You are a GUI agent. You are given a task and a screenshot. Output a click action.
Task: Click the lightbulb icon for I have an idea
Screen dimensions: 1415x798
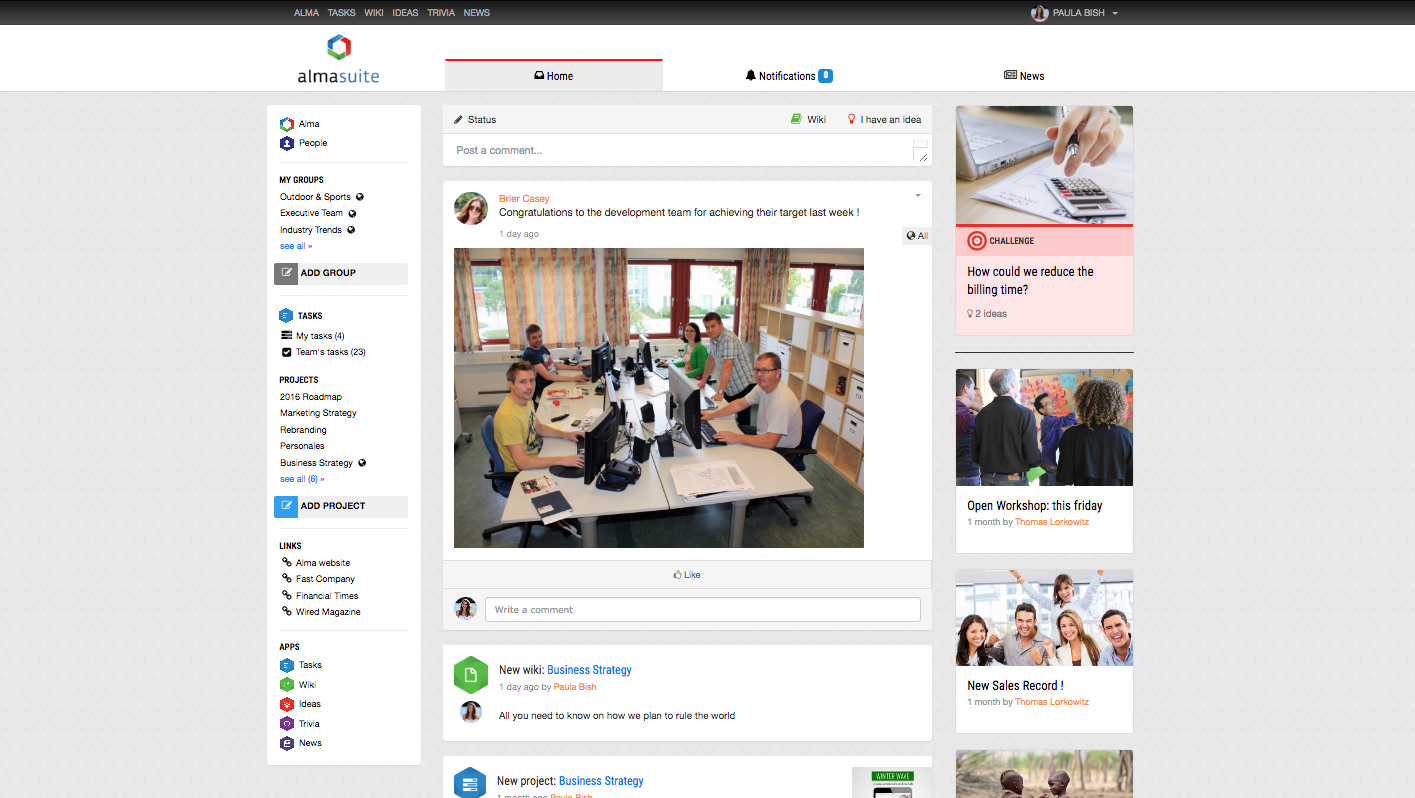coord(852,119)
